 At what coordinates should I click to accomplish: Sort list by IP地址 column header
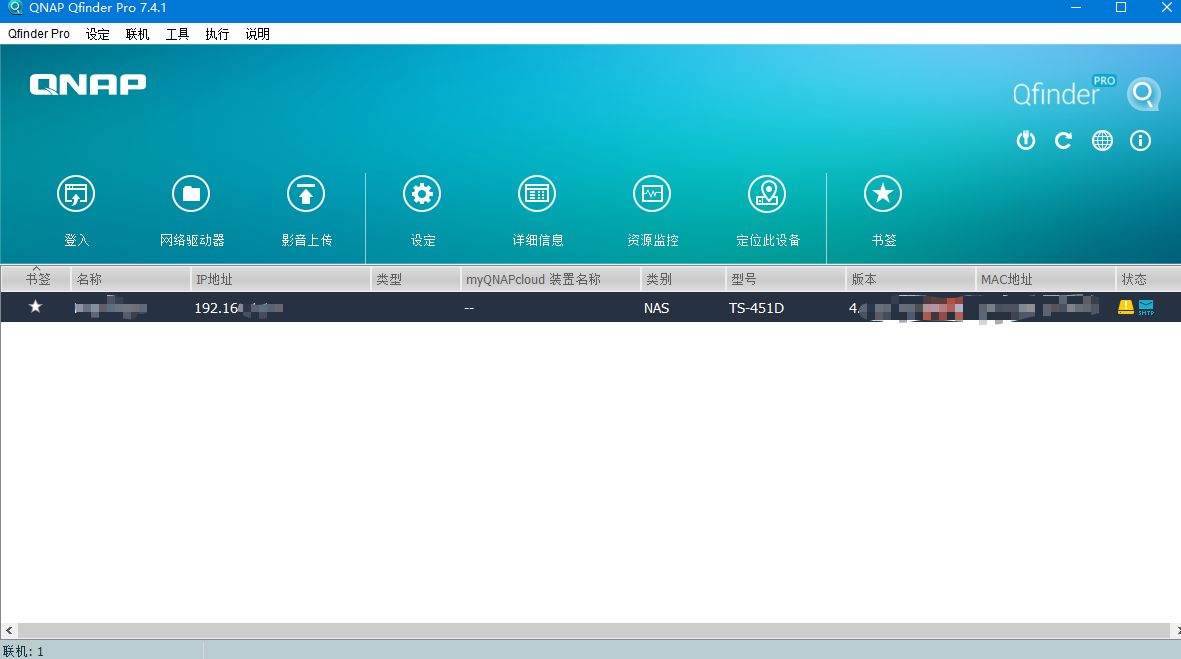280,279
